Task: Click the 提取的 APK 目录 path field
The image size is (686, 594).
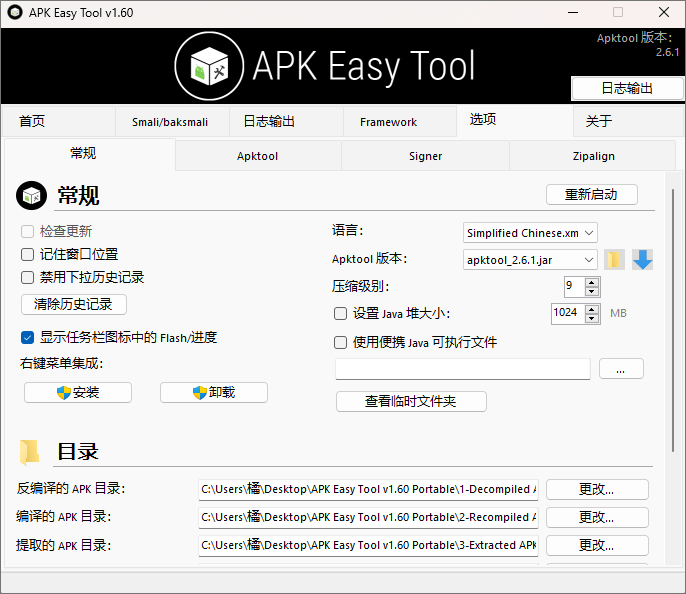Action: click(368, 545)
